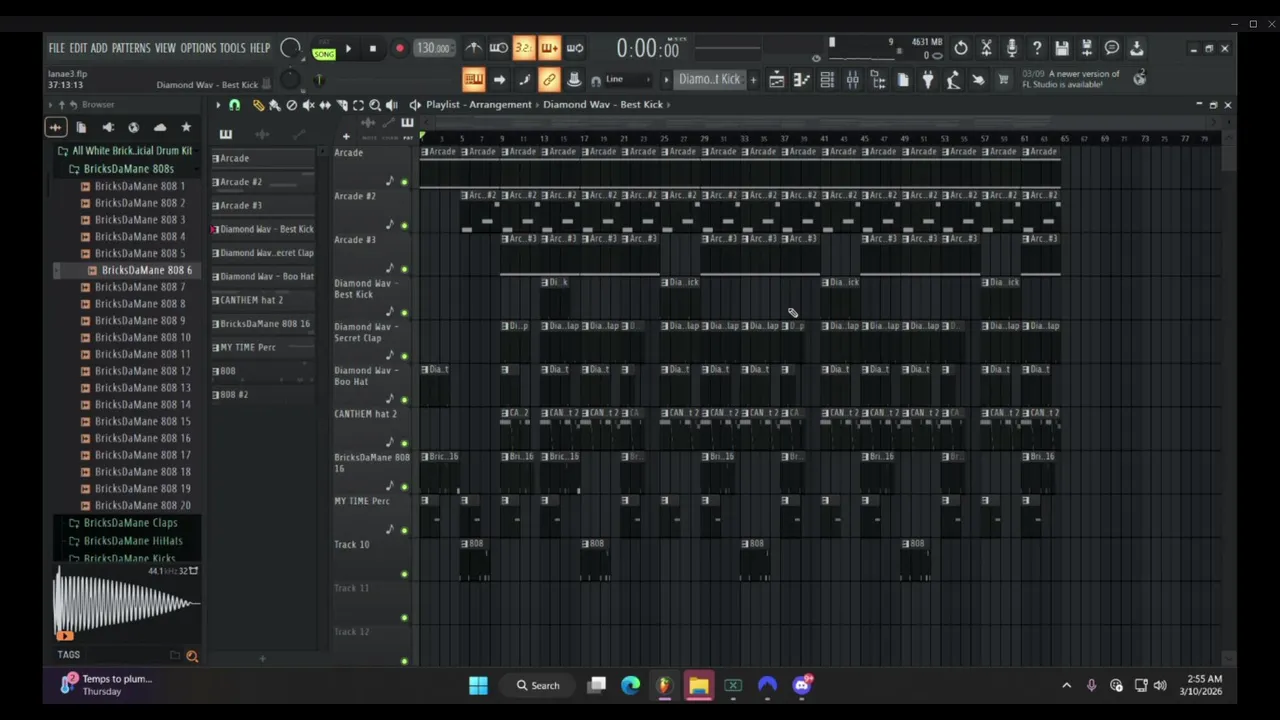
Task: Click the Undo history rotate icon
Action: click(x=960, y=48)
